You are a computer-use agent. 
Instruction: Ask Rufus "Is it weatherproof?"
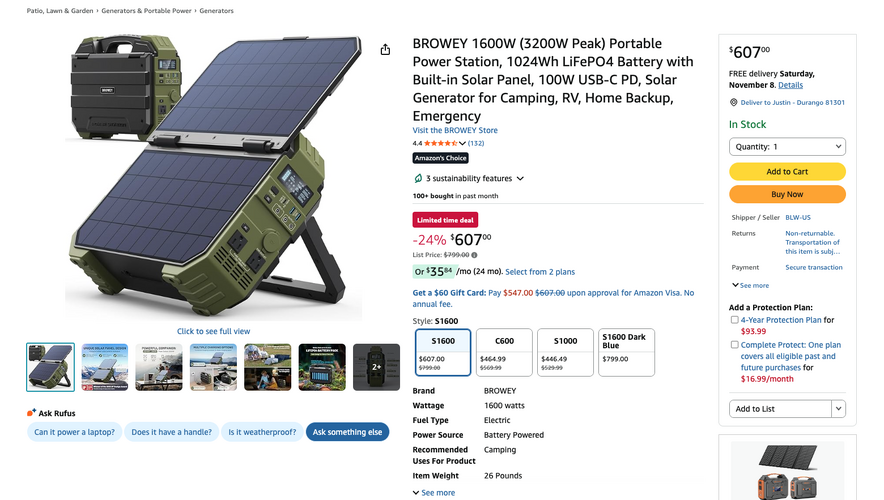tap(260, 432)
